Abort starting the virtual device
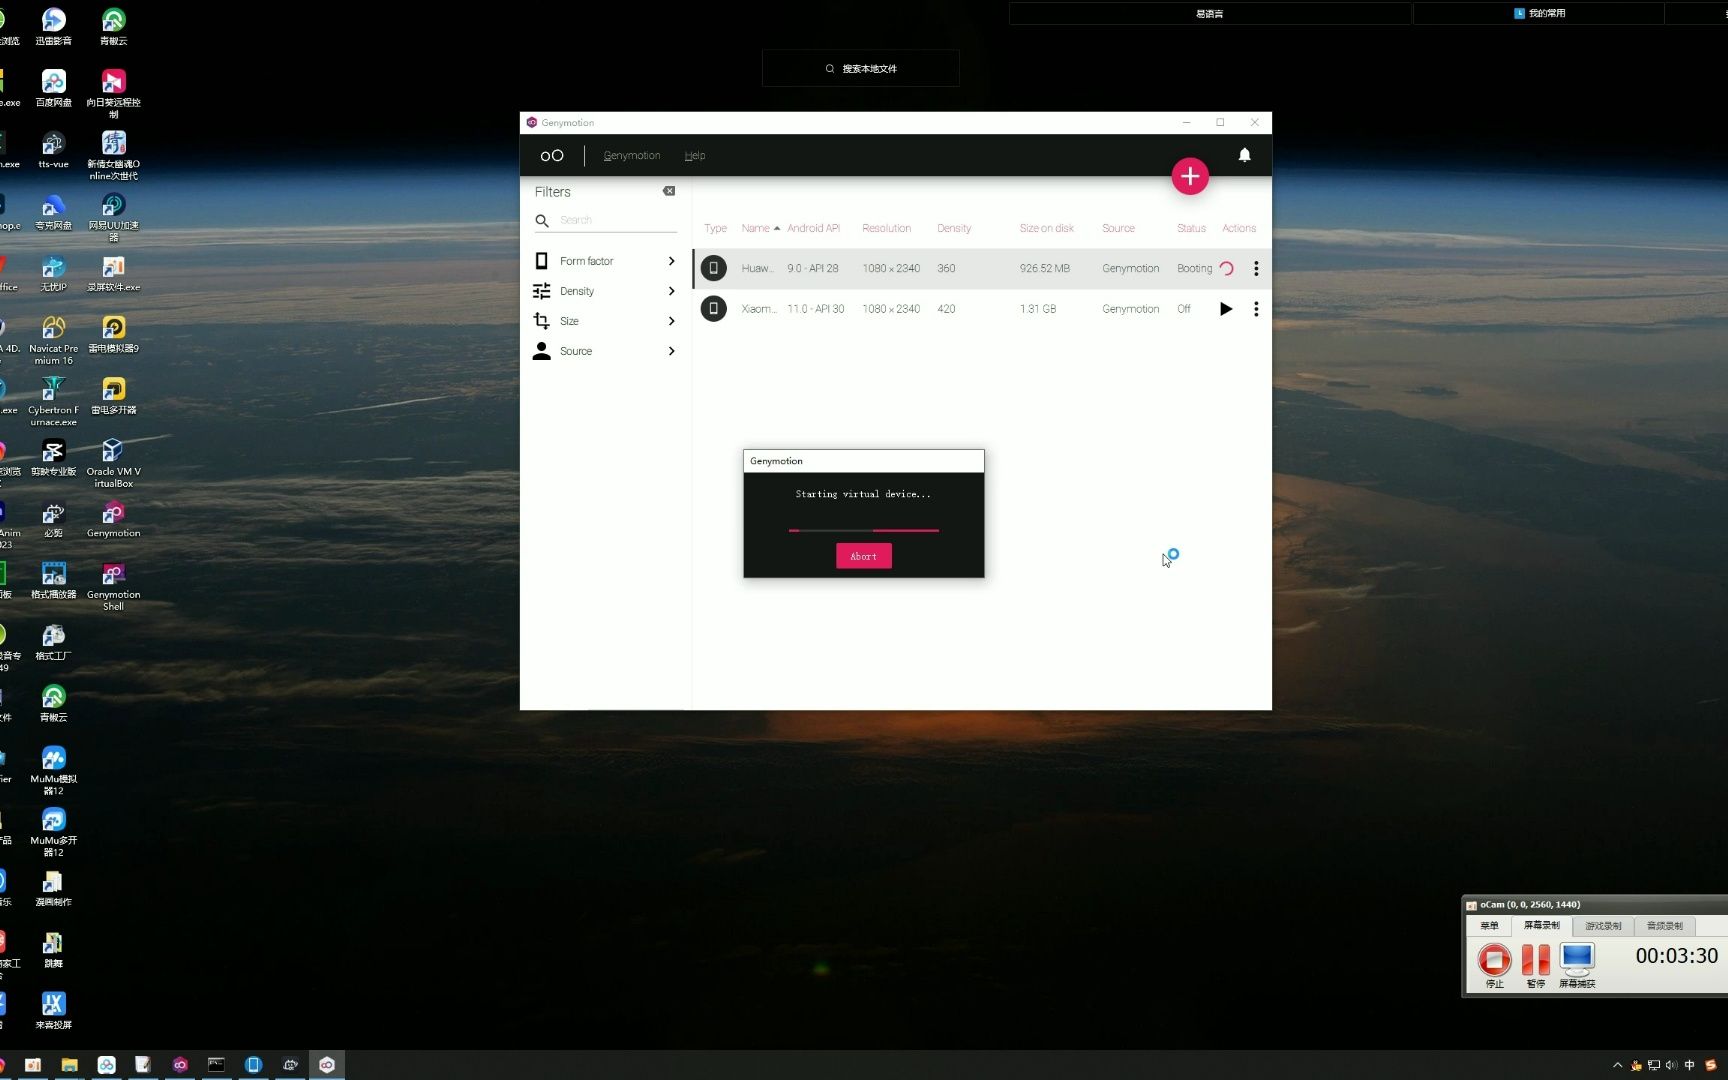The image size is (1728, 1080). (863, 556)
